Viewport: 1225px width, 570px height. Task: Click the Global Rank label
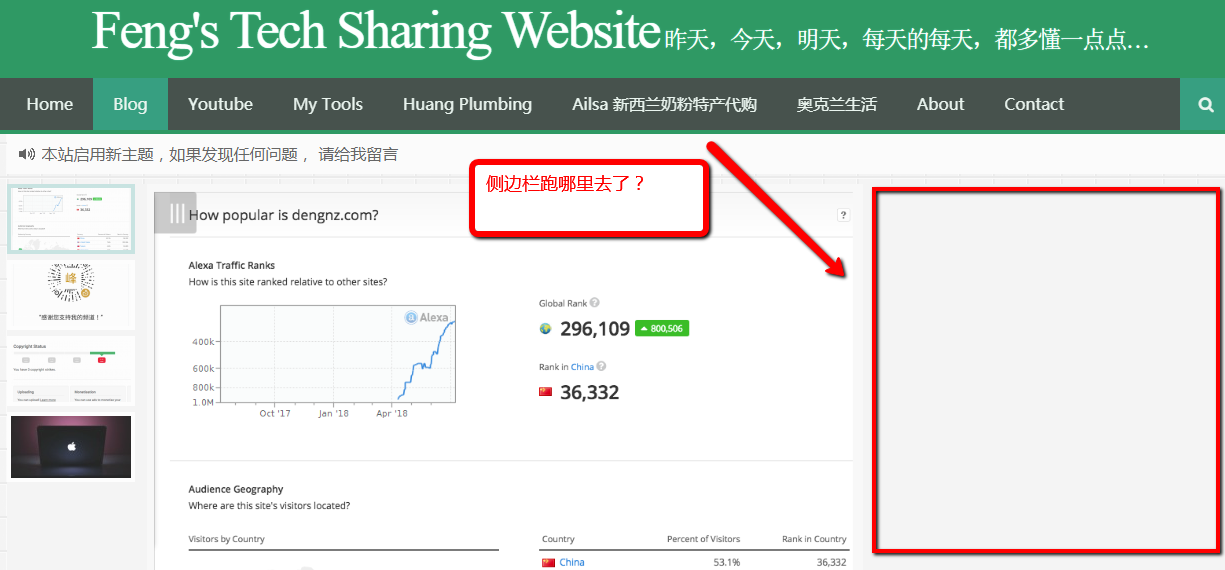(562, 303)
